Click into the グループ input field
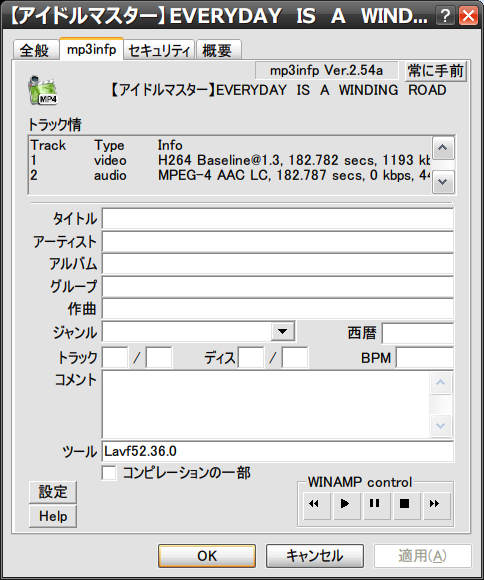Image resolution: width=484 pixels, height=580 pixels. [278, 287]
